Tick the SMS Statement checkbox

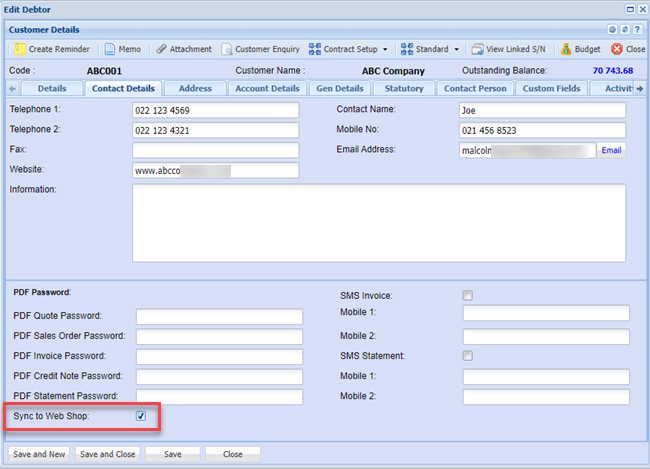pyautogui.click(x=467, y=356)
